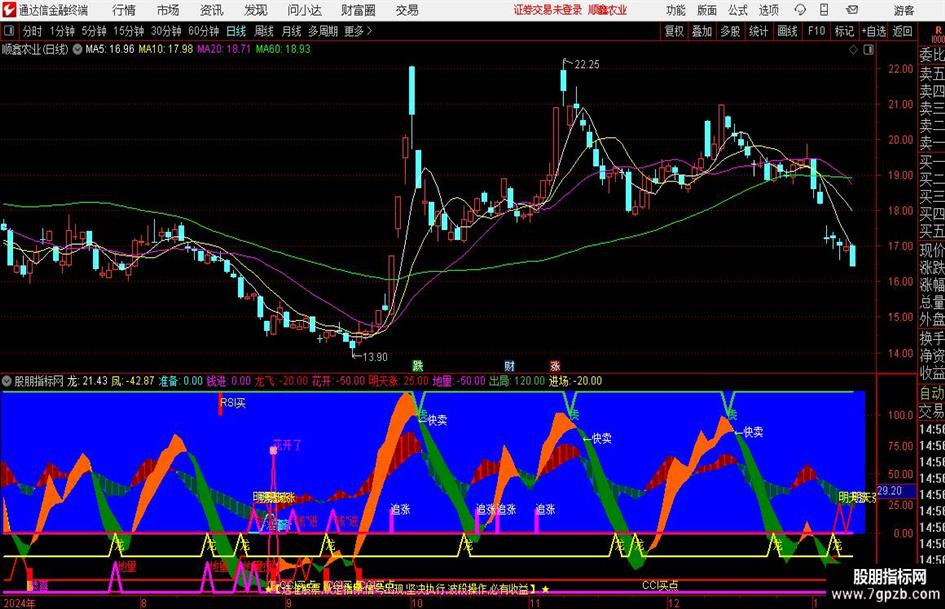Click the MA20: 18.71 label
Image resolution: width=945 pixels, height=609 pixels.
coord(224,49)
